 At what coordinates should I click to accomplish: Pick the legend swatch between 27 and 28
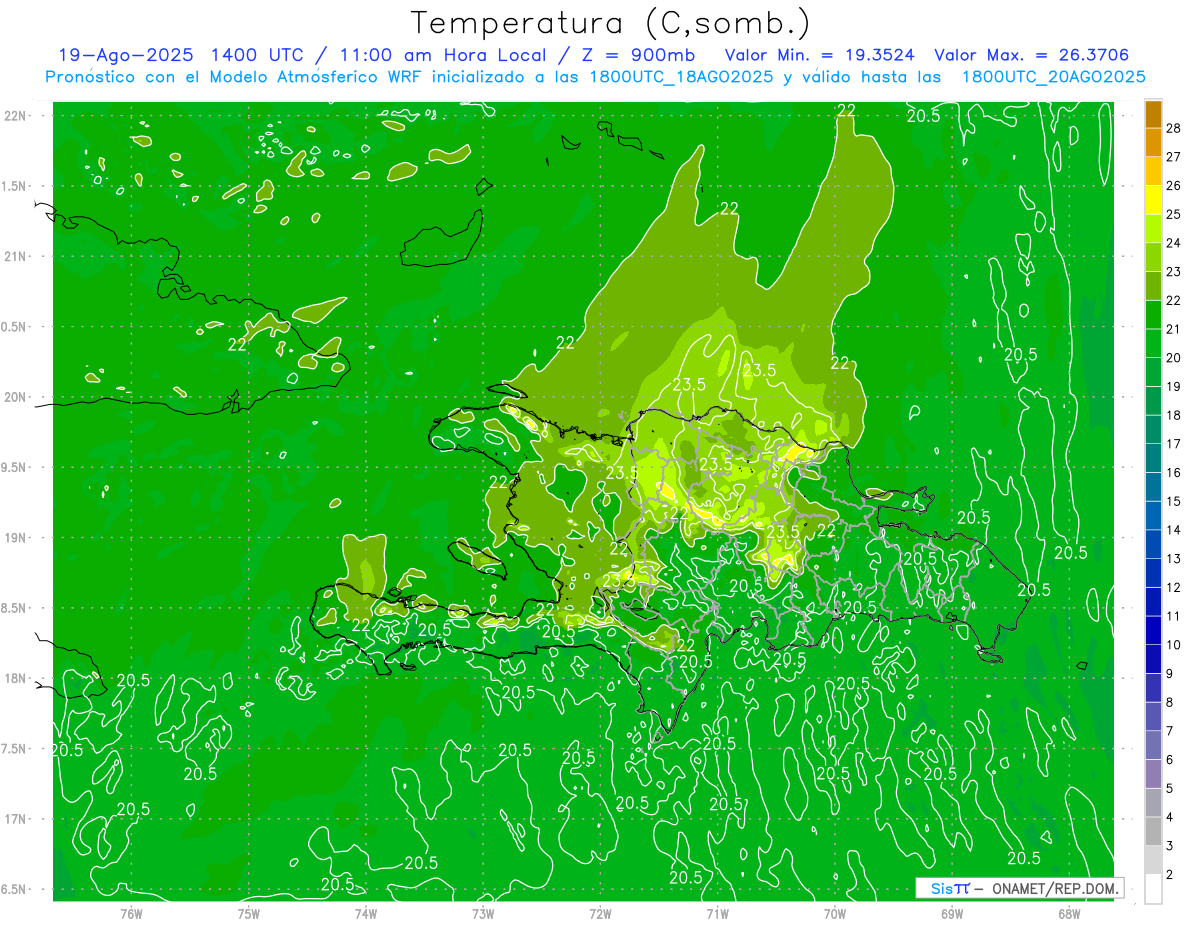pyautogui.click(x=1153, y=142)
